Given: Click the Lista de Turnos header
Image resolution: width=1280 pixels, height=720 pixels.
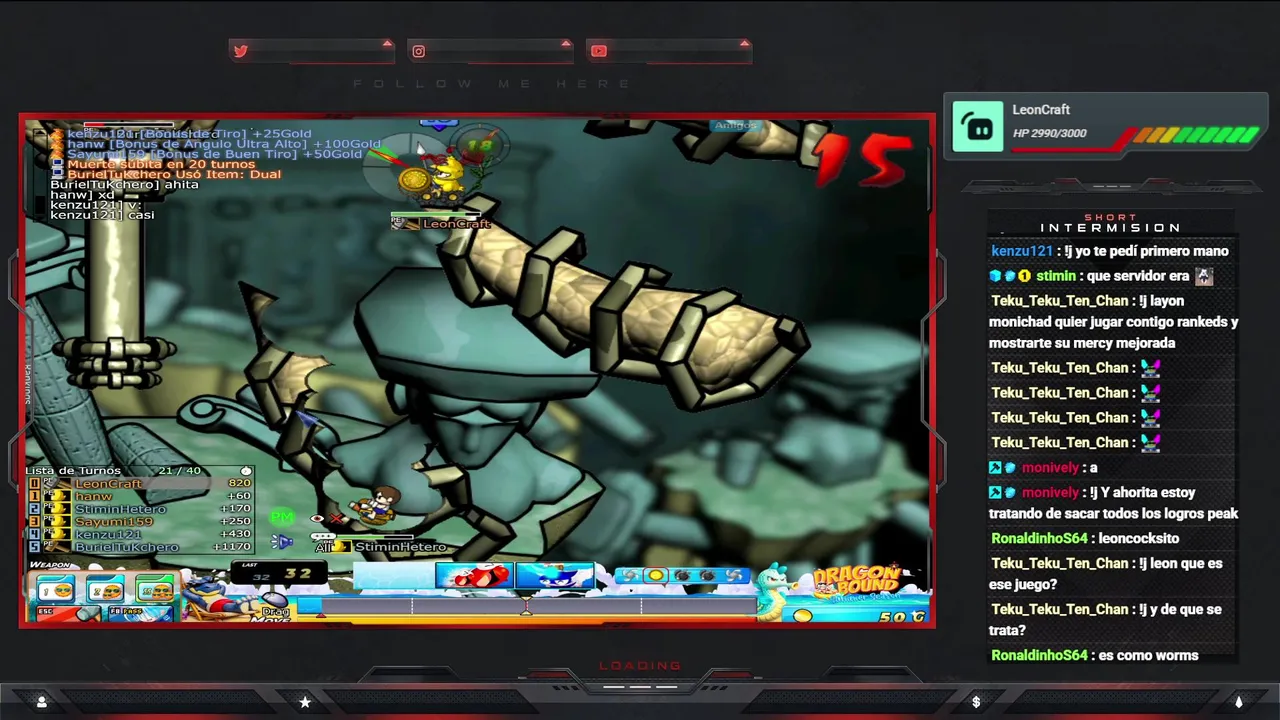Looking at the screenshot, I should [73, 471].
